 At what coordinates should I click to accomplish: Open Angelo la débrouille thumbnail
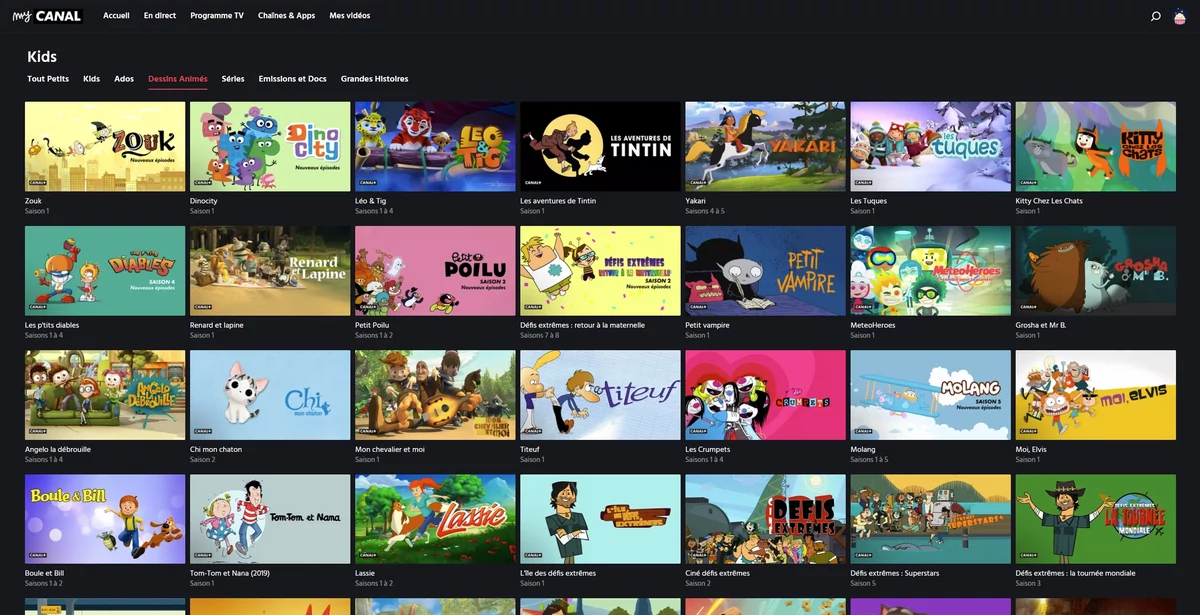coord(105,395)
